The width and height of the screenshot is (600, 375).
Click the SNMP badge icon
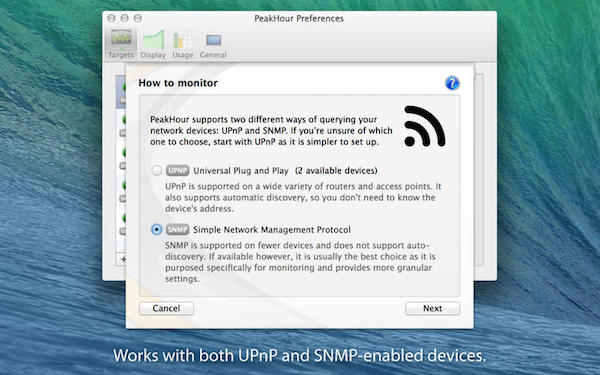click(178, 230)
